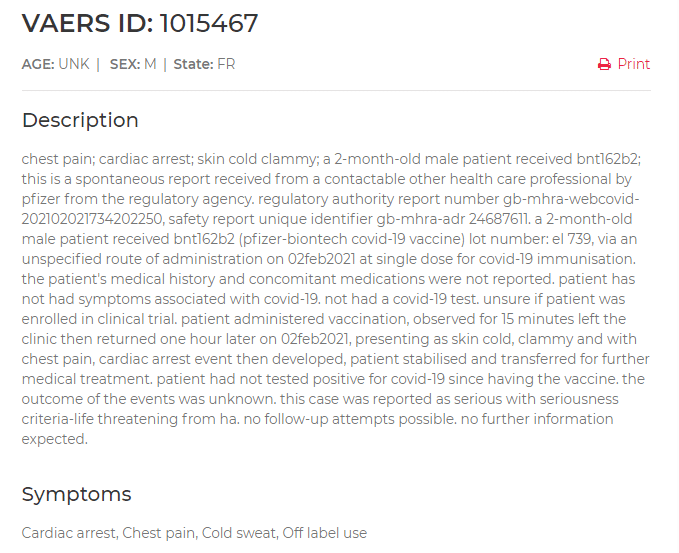Screen dimensions: 679x553
Task: Click the VAERS ID 1015467 heading
Action: tap(140, 24)
